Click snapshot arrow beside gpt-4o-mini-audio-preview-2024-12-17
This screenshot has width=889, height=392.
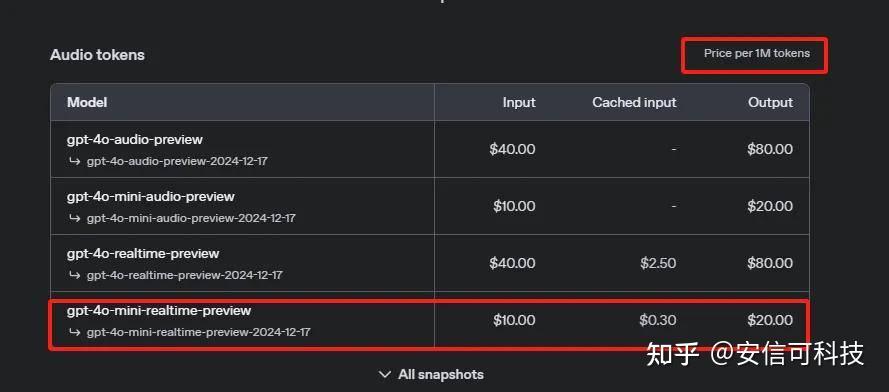pos(74,218)
